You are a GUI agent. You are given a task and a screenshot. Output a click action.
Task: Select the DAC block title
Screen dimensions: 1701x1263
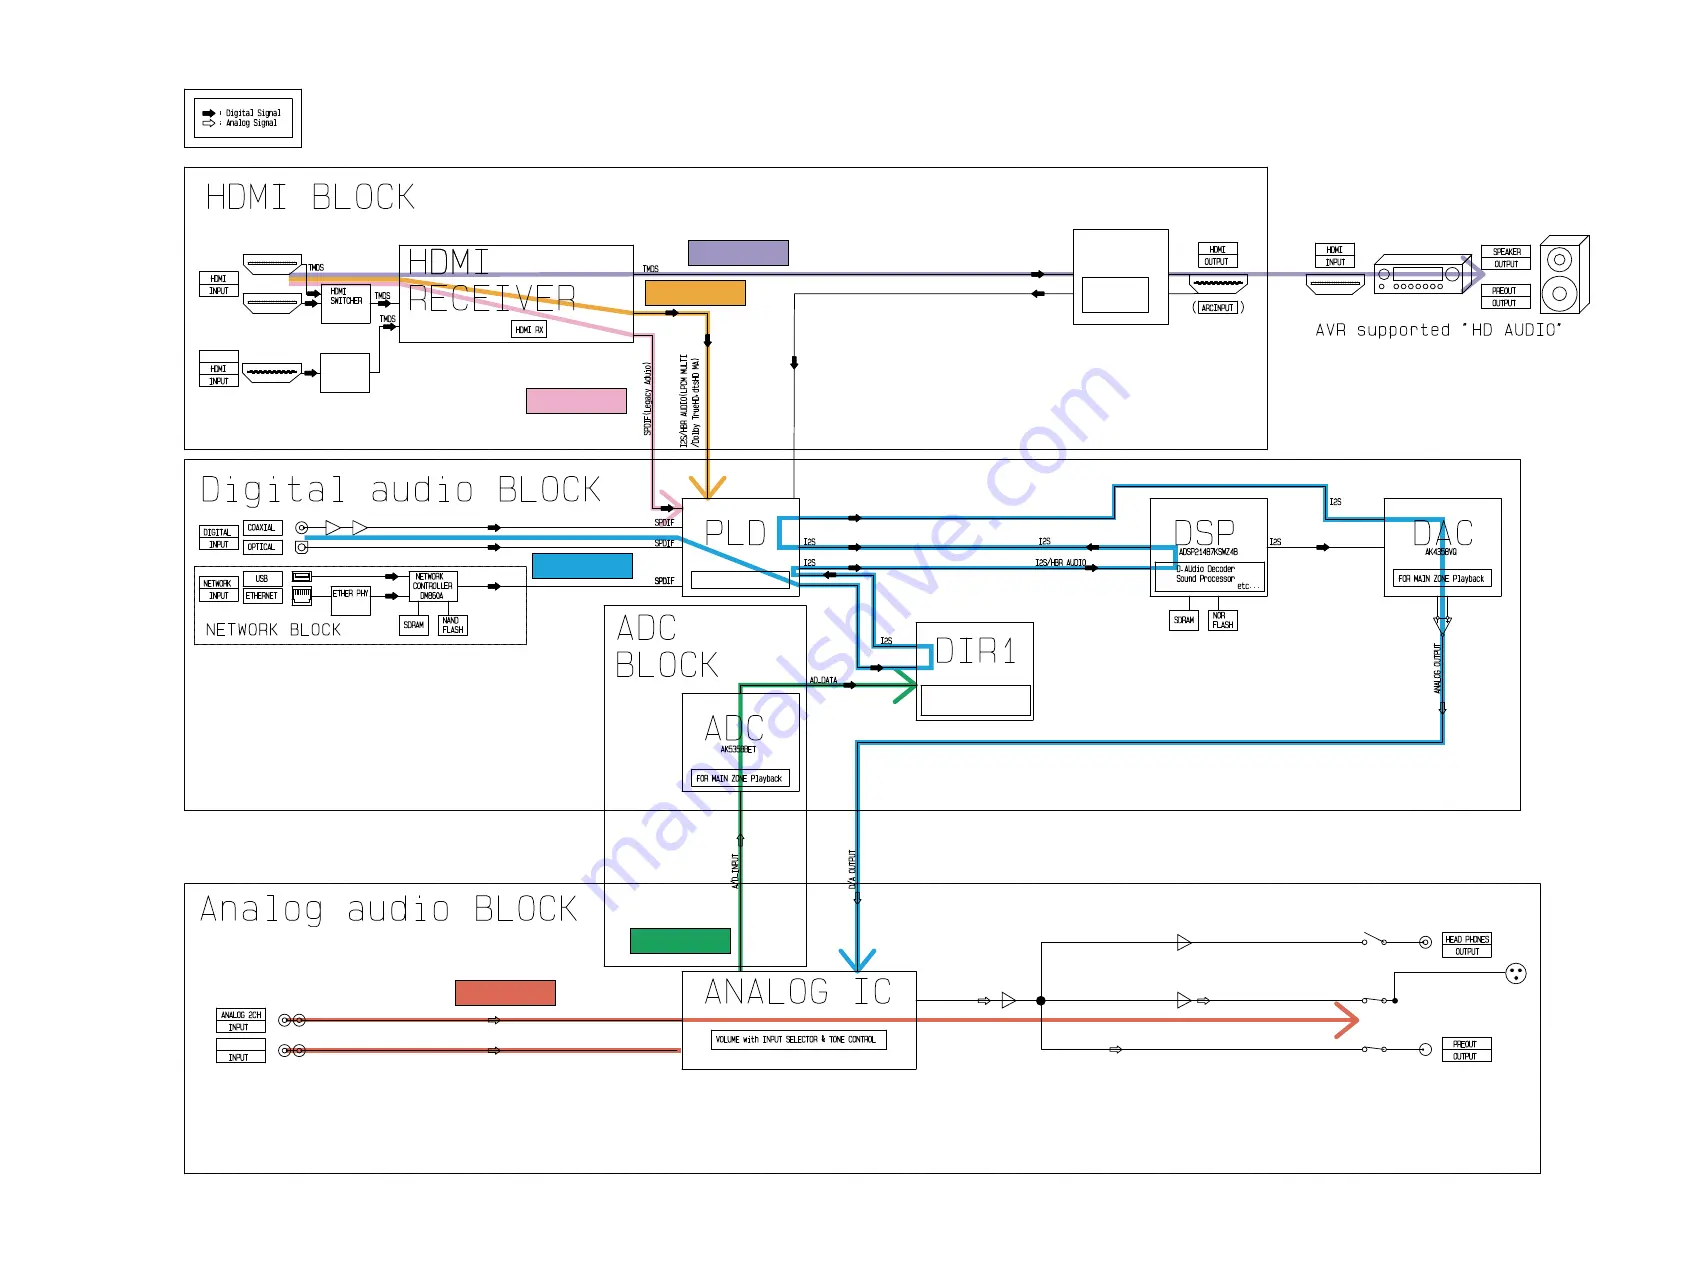1443,532
